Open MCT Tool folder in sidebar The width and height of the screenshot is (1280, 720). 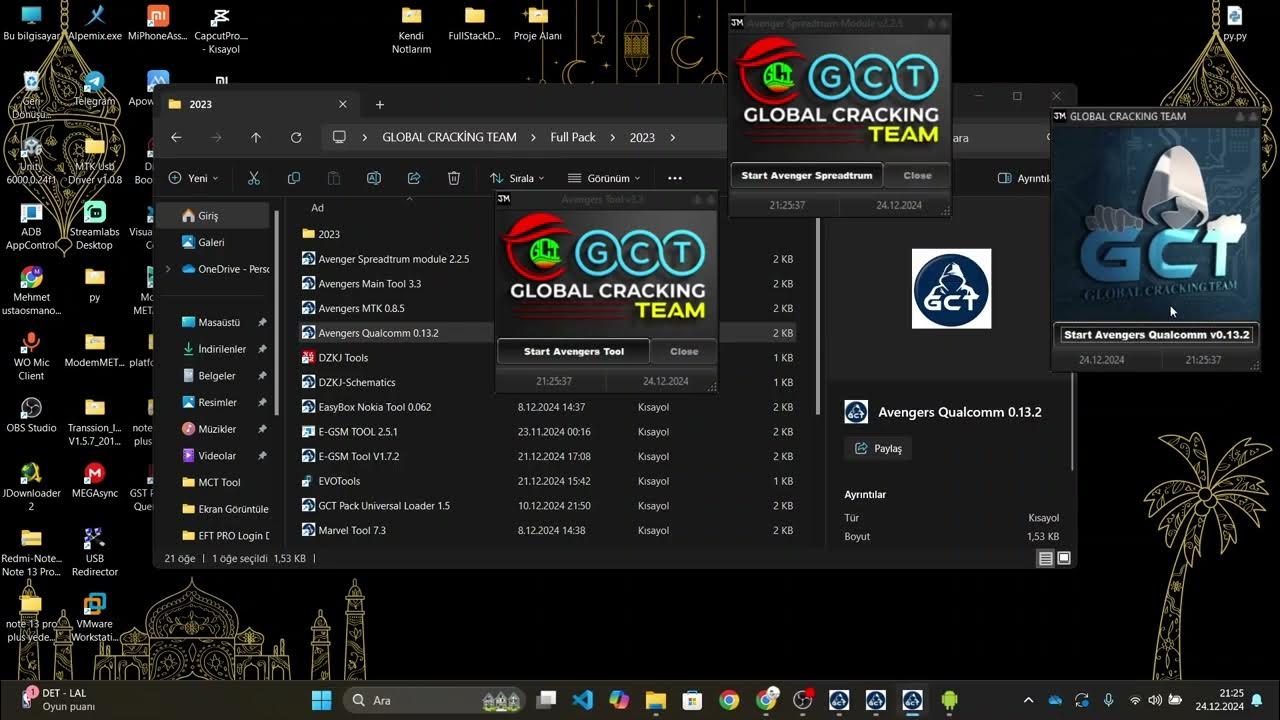point(218,482)
